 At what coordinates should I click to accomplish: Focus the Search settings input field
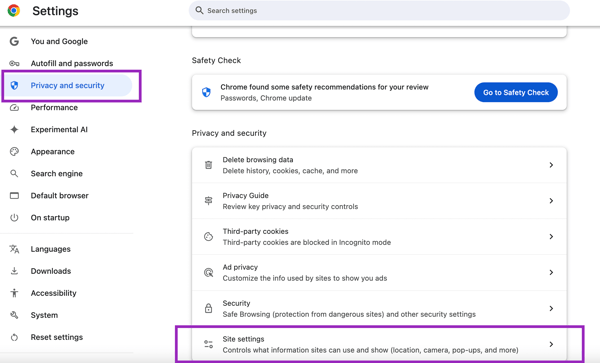[x=379, y=10]
